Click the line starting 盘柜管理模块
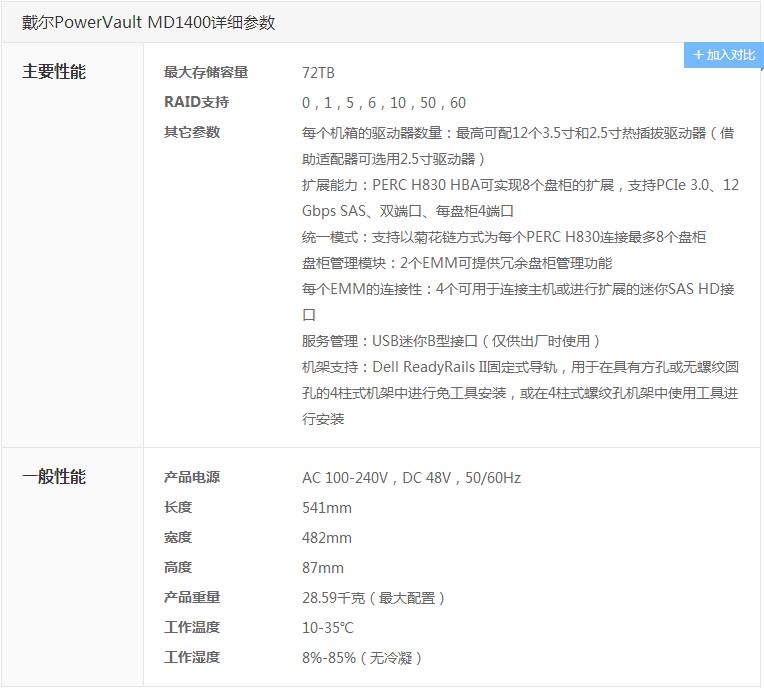Viewport: 764px width, 688px height. coord(457,263)
